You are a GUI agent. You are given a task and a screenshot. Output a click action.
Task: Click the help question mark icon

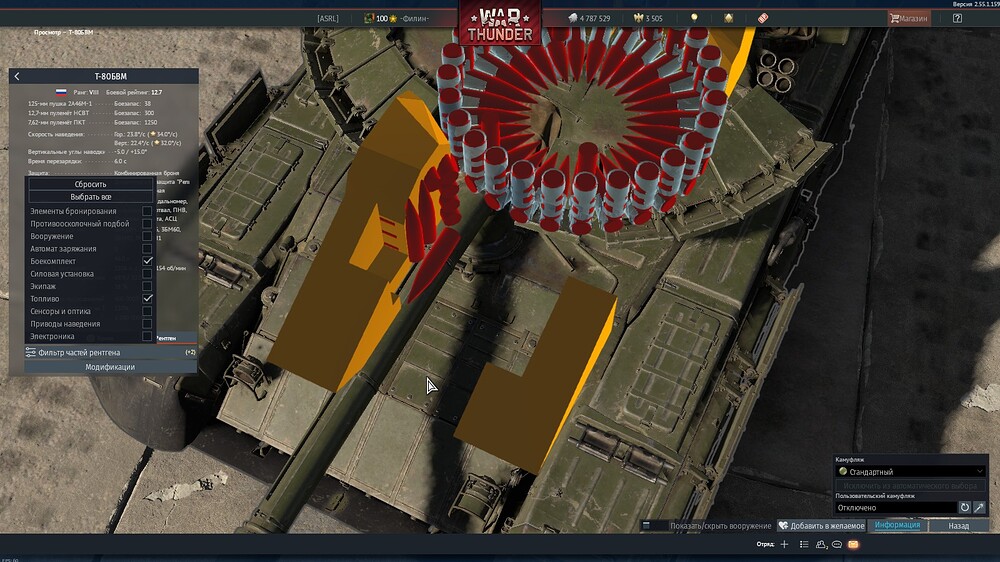[x=957, y=18]
